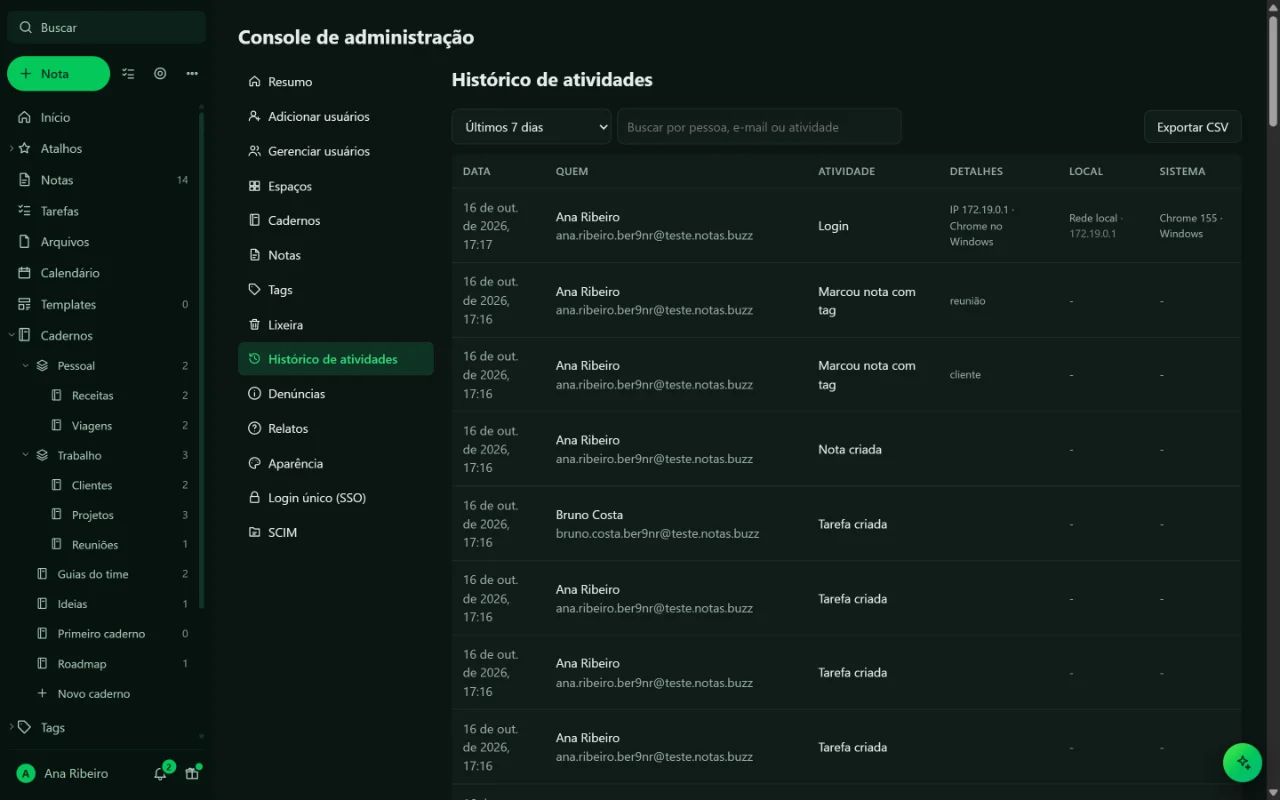Click the trash icon beside Lixeira
This screenshot has height=800, width=1280.
click(254, 325)
